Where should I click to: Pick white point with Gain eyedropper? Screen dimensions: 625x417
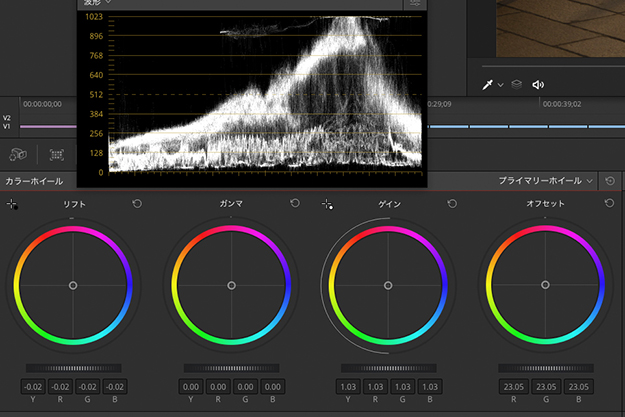point(327,204)
